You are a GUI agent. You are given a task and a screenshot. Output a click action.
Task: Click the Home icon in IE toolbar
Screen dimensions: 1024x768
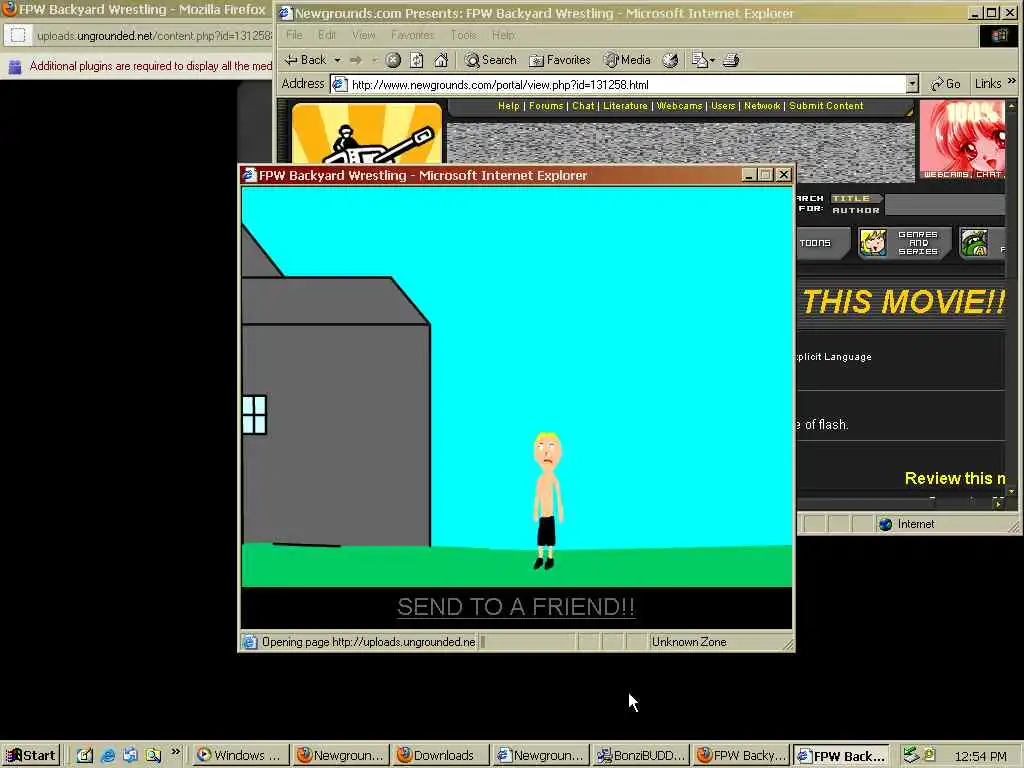coord(441,60)
